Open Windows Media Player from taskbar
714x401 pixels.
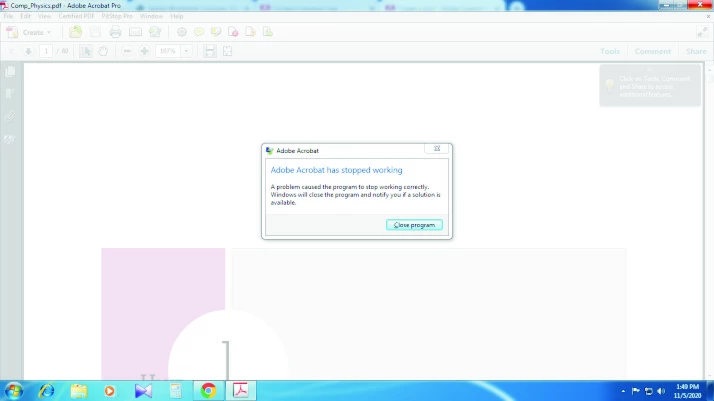[x=110, y=391]
